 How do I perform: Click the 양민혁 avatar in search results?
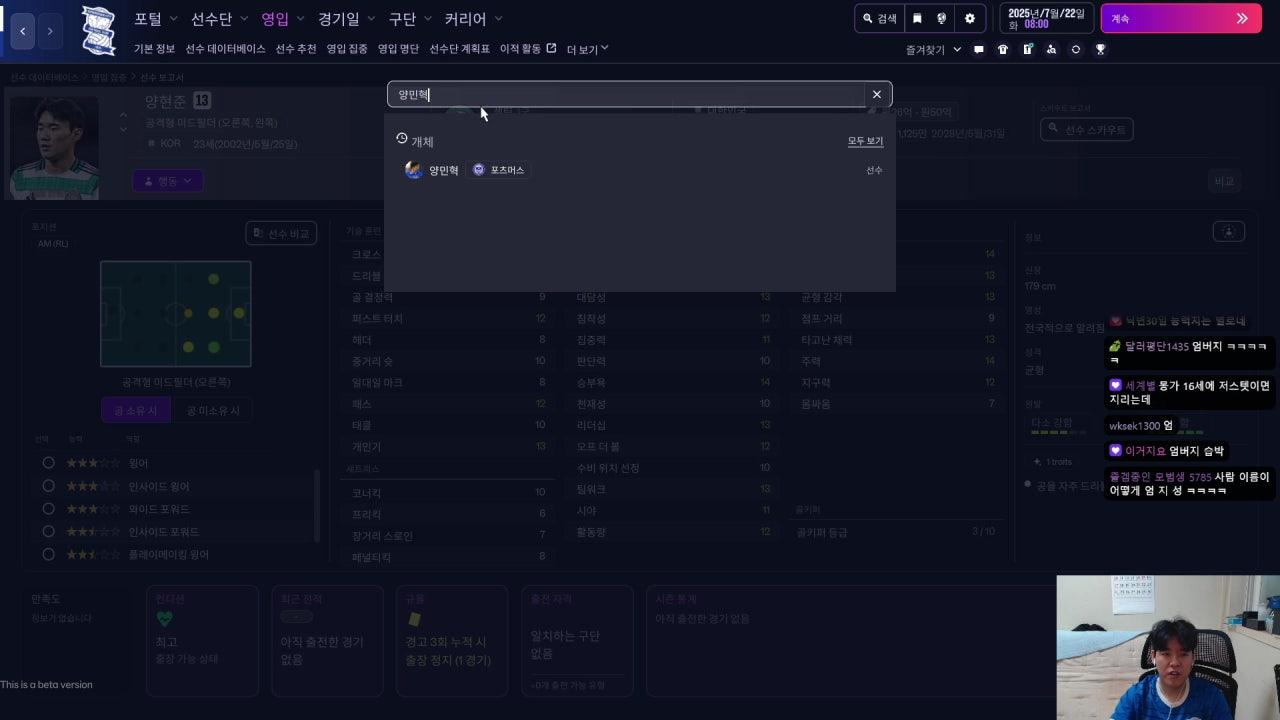point(414,170)
